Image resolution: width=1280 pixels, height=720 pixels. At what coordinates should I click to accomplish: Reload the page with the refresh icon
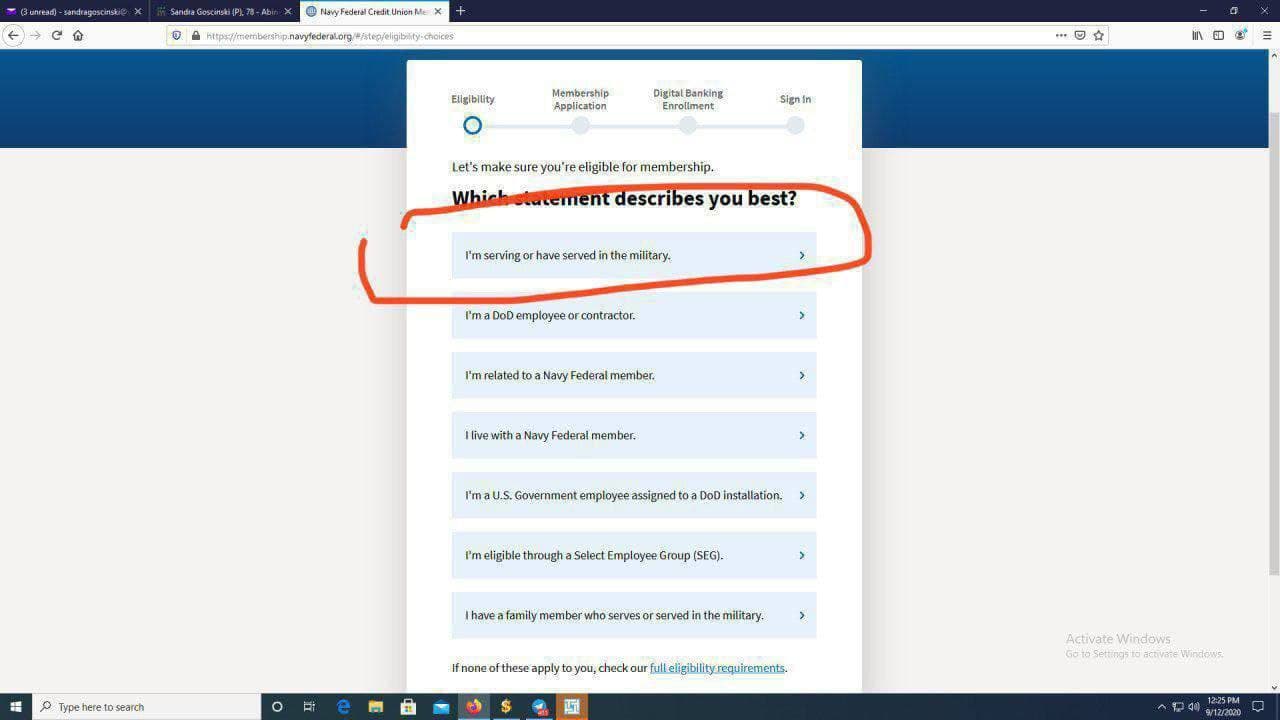click(57, 35)
